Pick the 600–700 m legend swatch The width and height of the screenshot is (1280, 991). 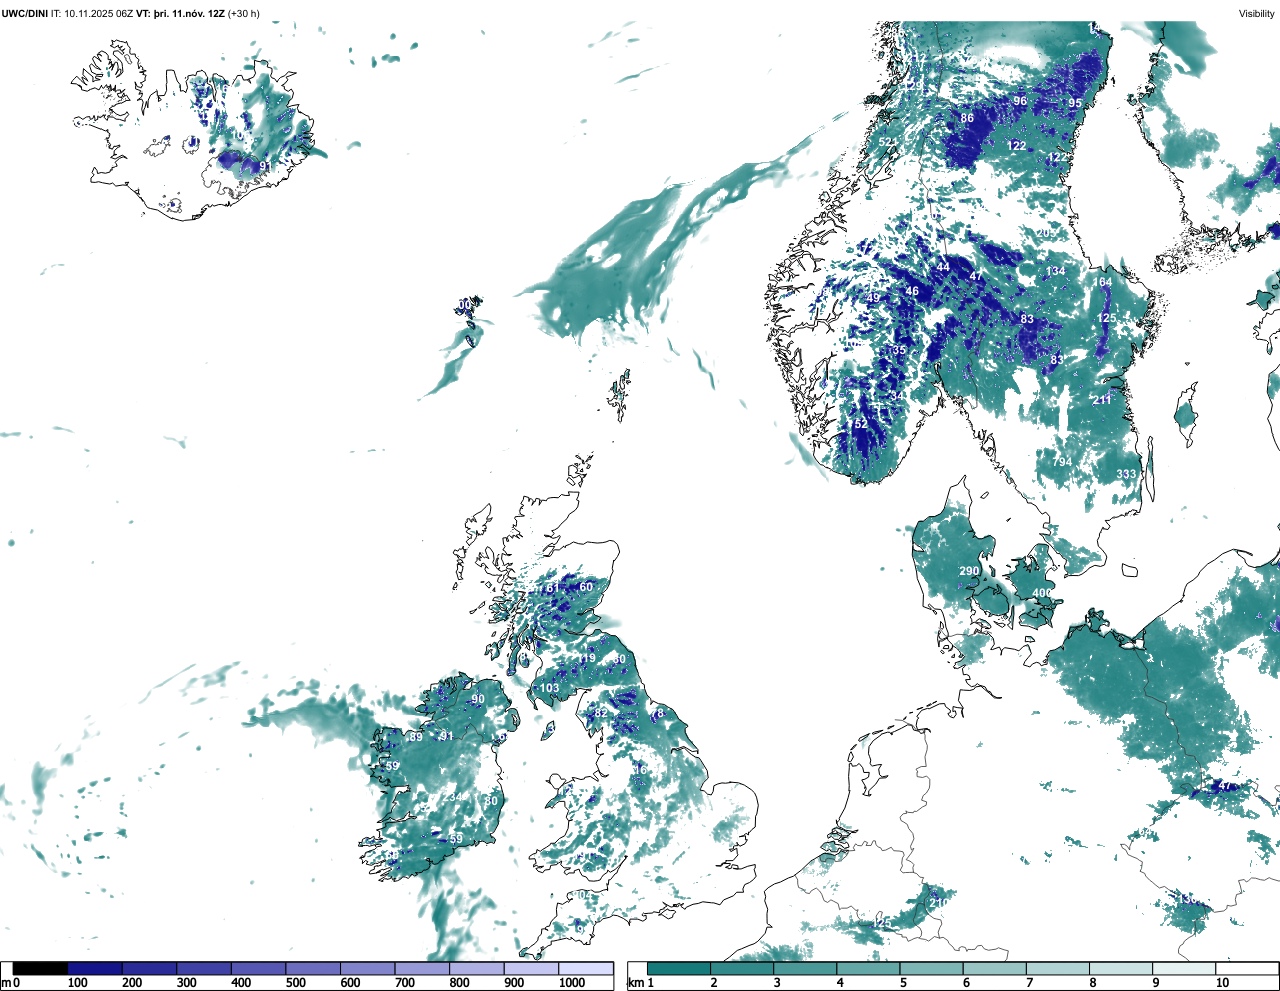point(368,969)
